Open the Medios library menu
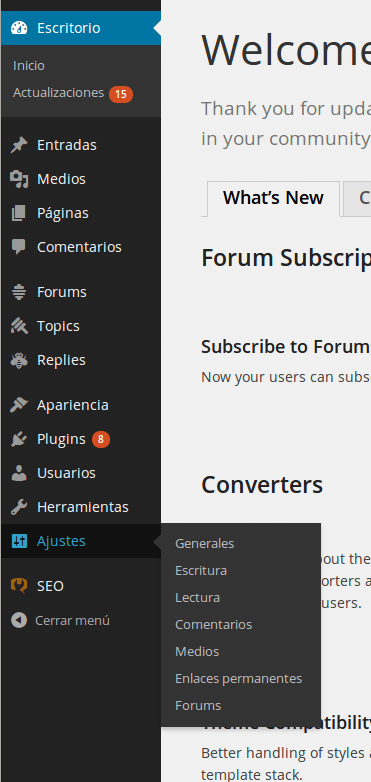The height and width of the screenshot is (782, 371). click(x=81, y=179)
